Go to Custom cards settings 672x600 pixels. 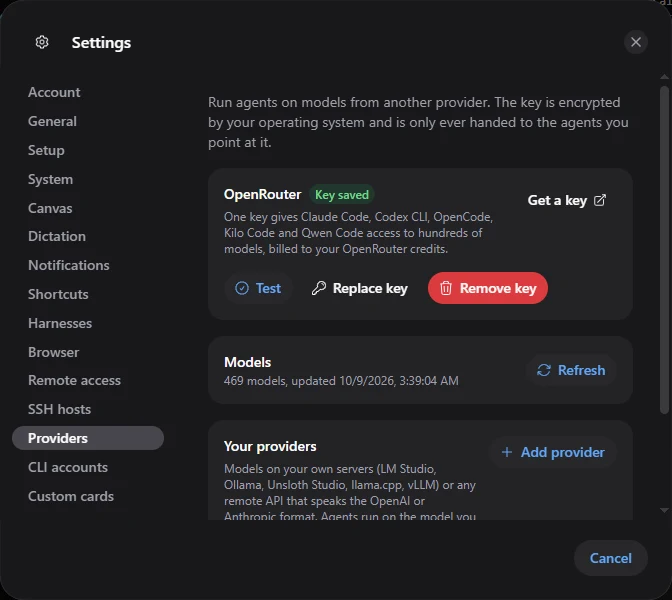[71, 496]
